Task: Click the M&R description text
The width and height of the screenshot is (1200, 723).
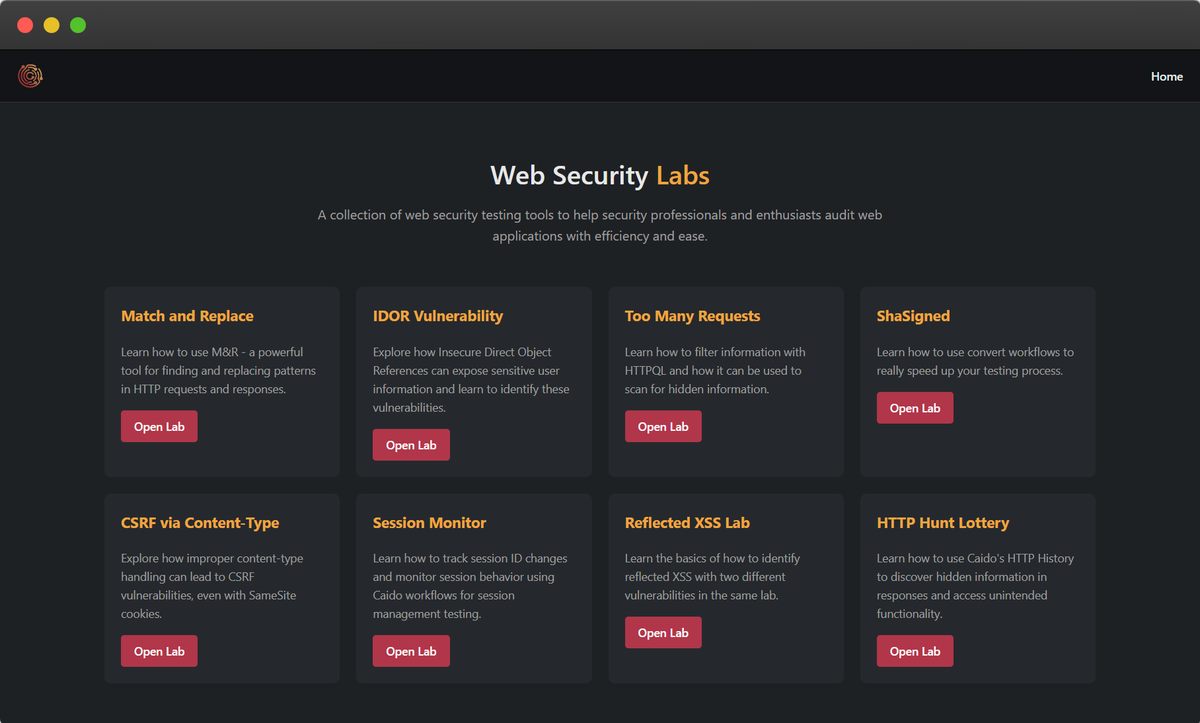Action: pos(218,370)
